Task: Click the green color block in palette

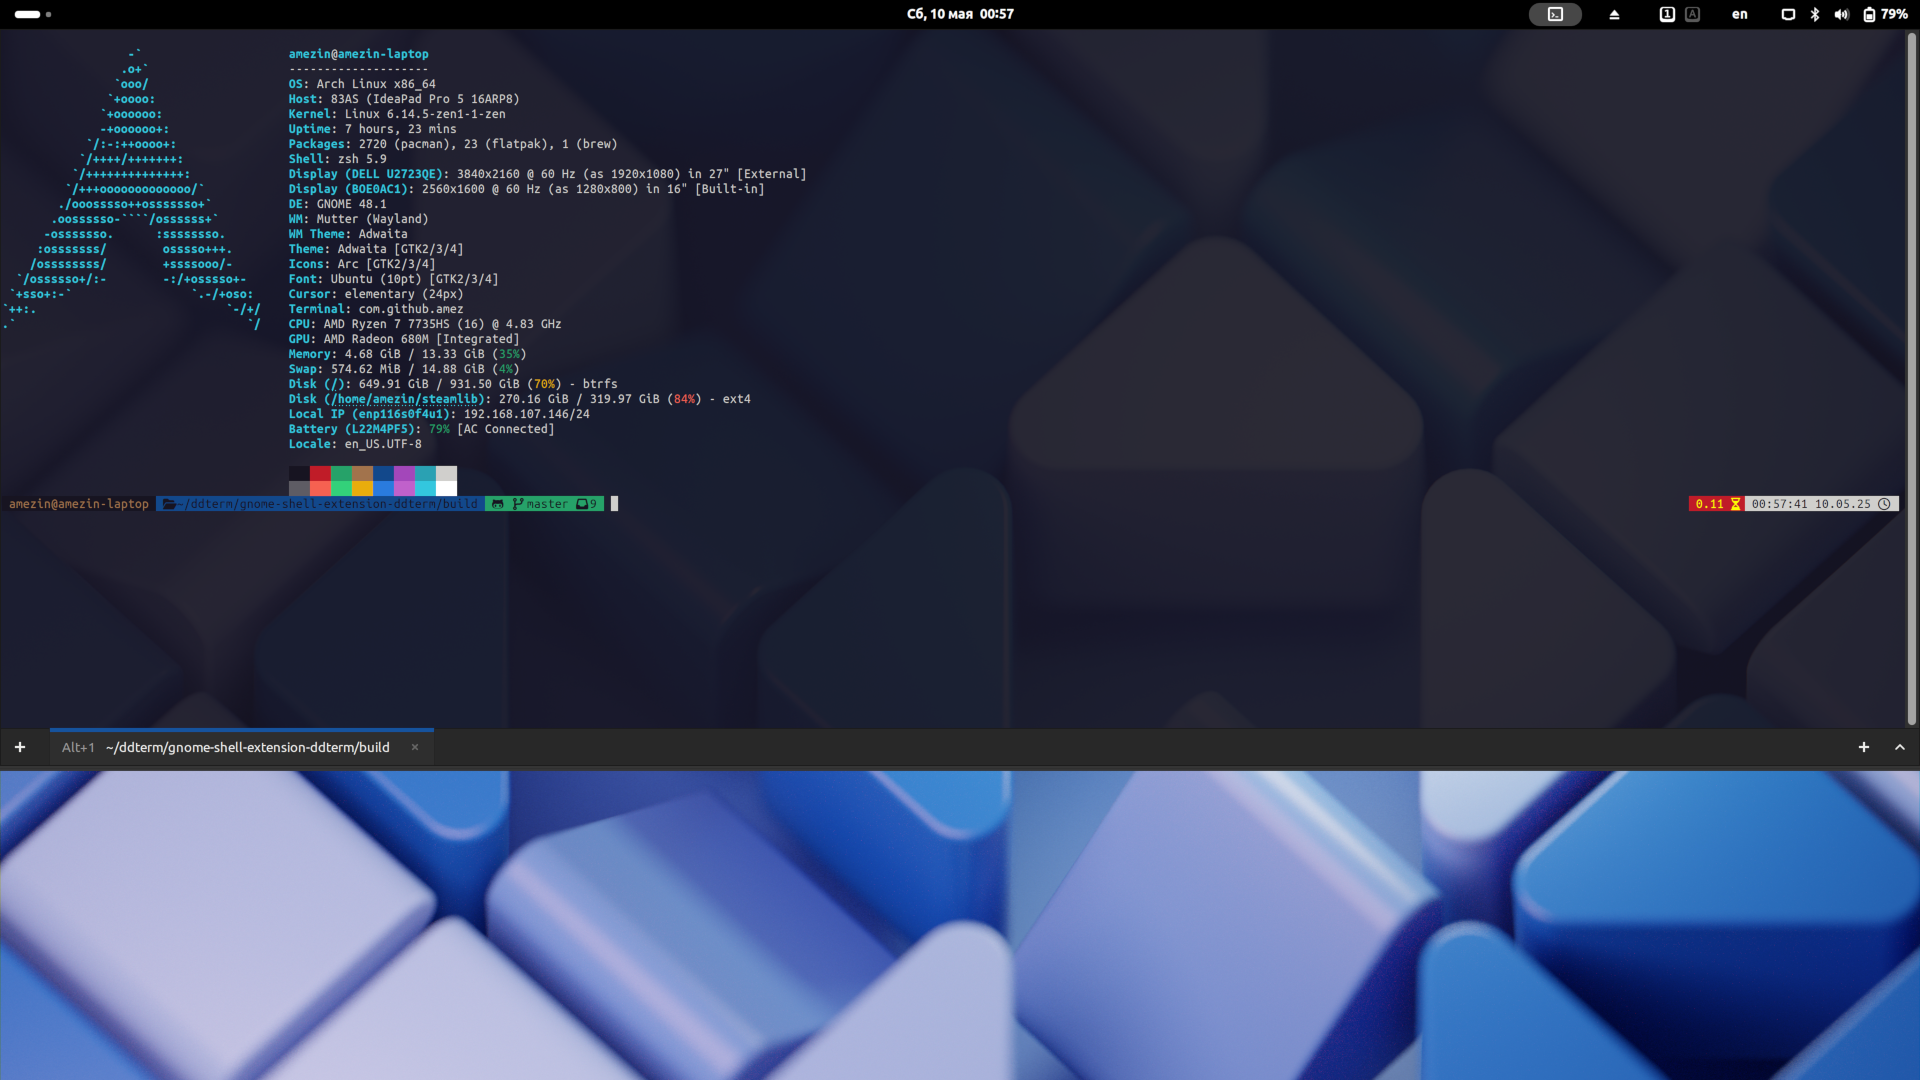Action: pos(341,473)
